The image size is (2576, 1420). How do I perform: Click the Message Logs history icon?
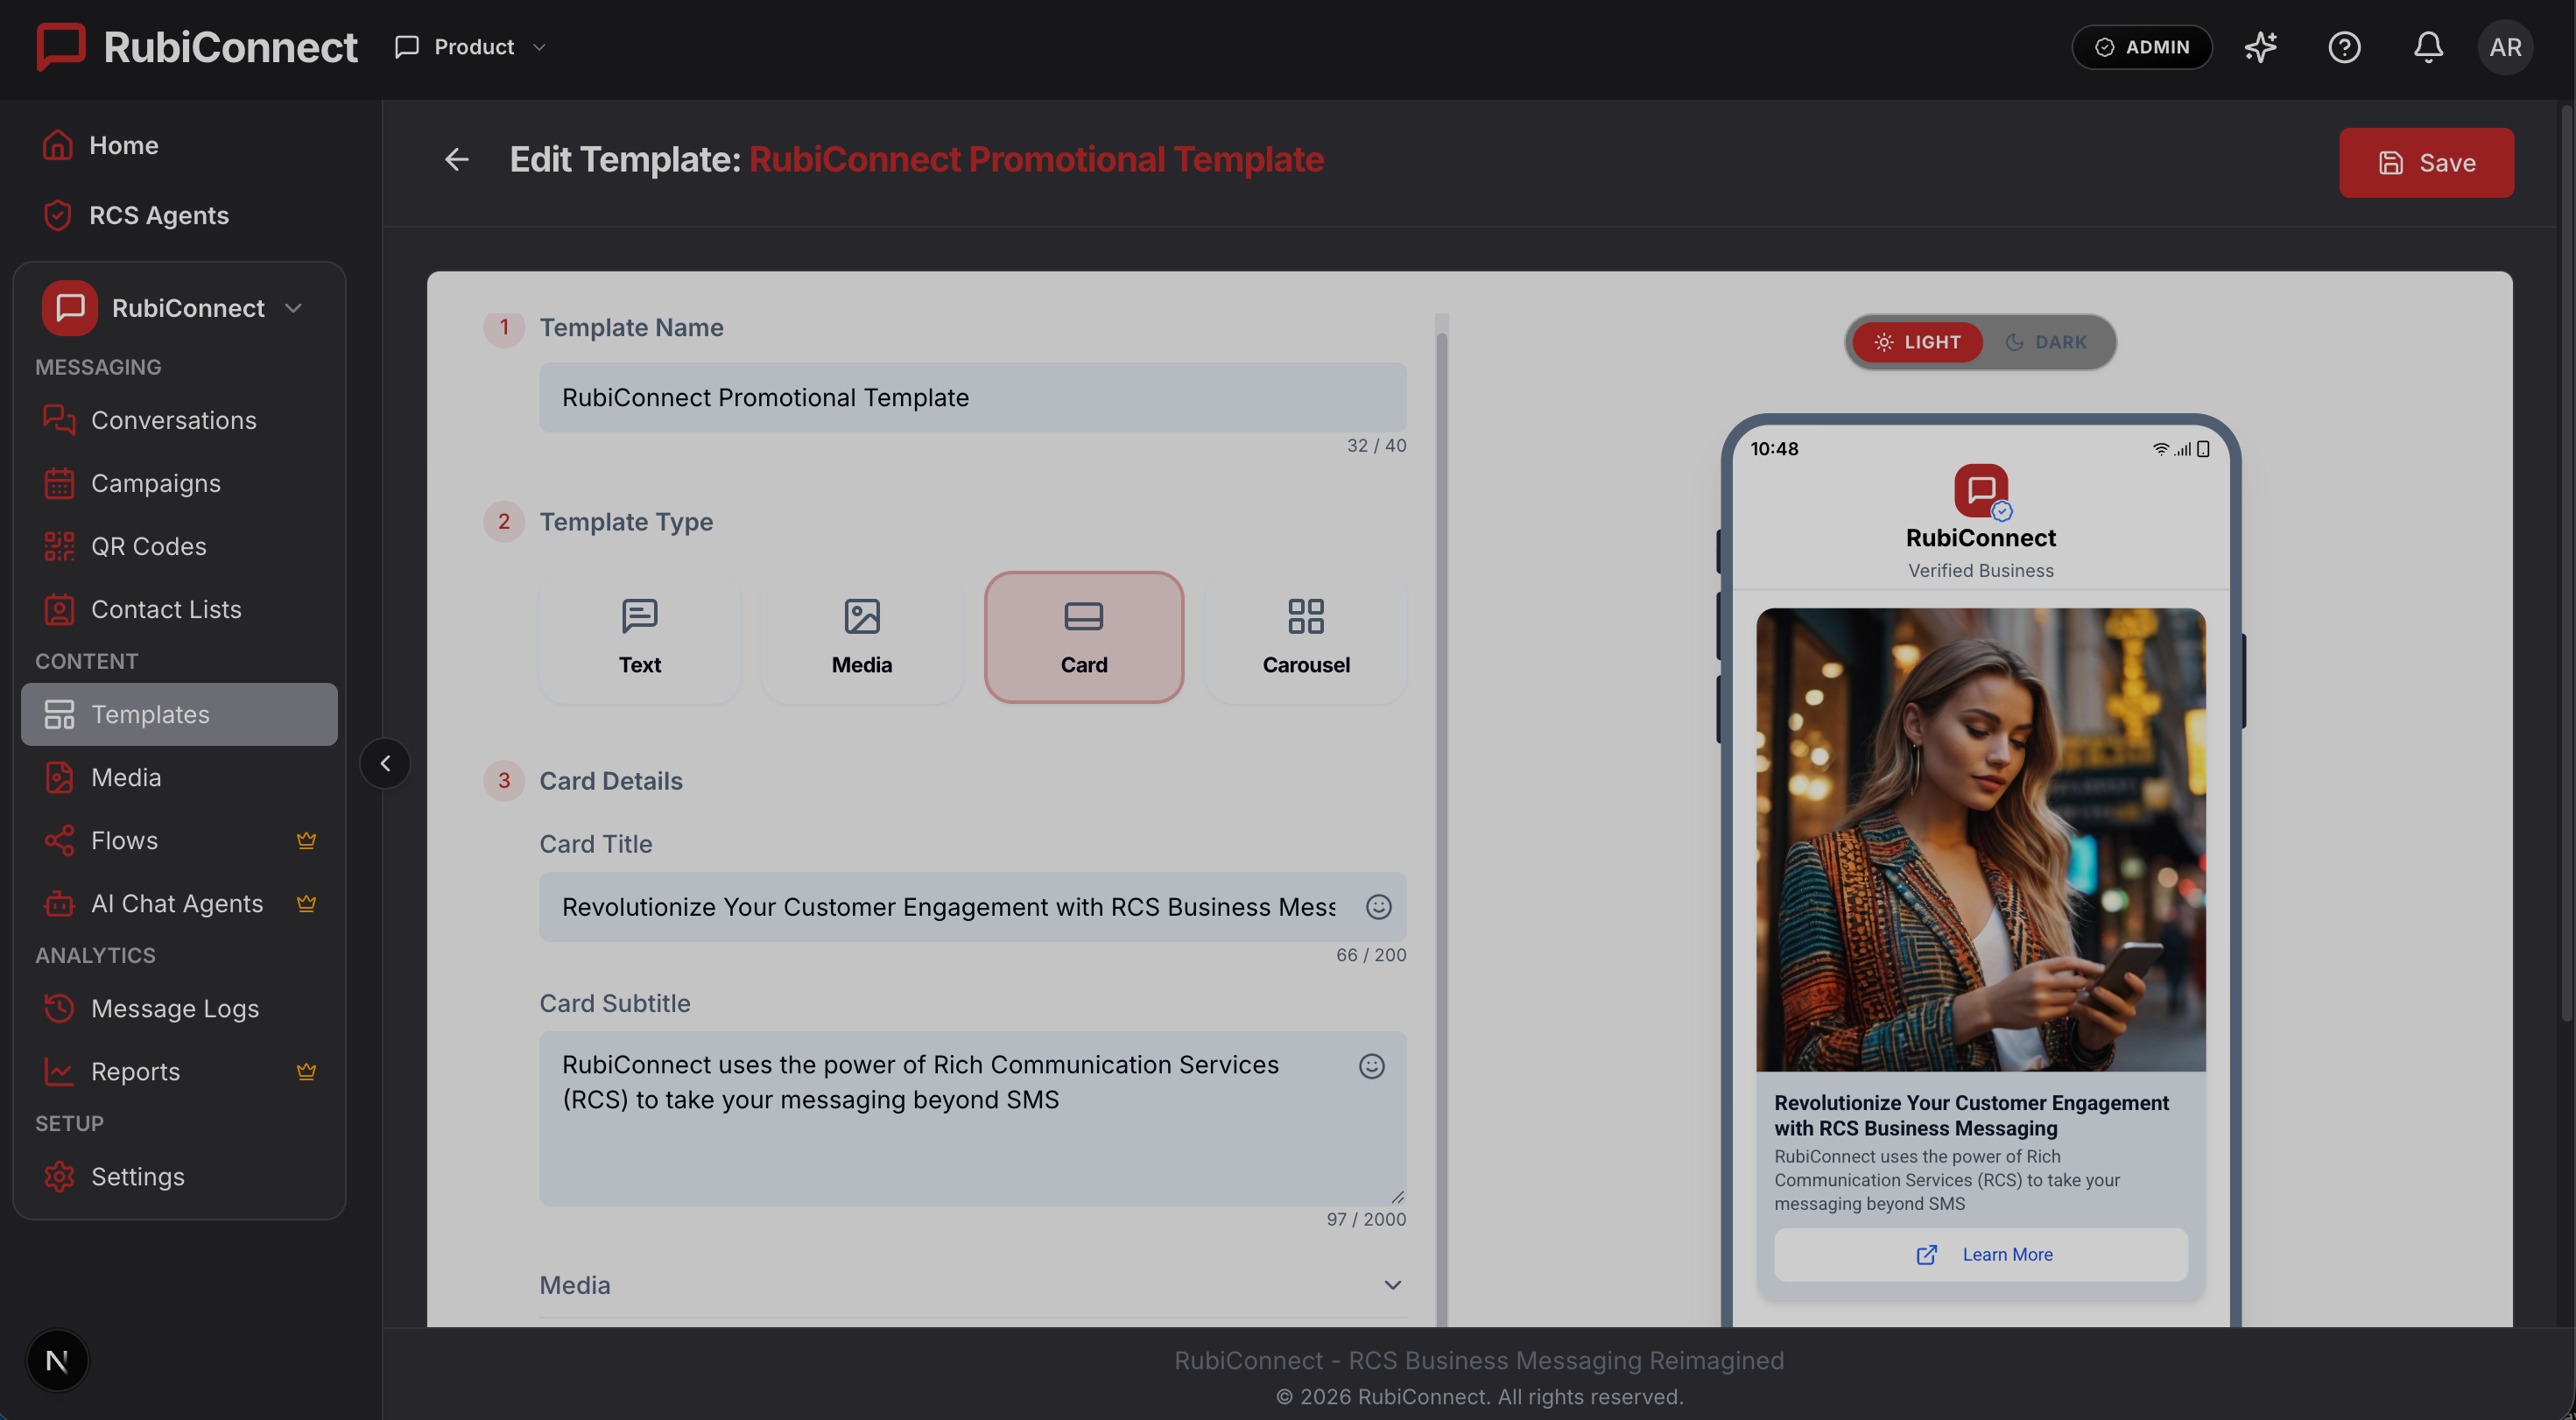59,1008
